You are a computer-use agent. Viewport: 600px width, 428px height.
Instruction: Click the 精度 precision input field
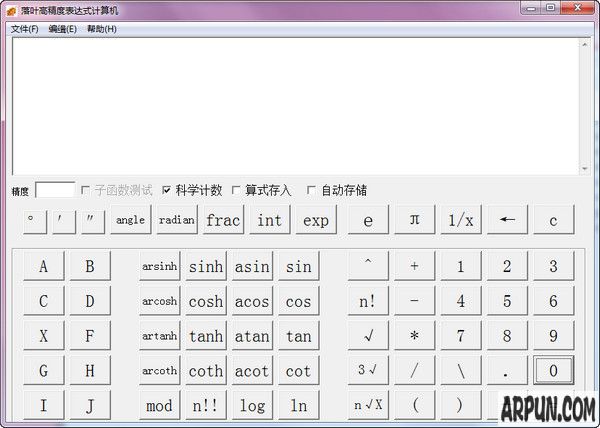(55, 190)
